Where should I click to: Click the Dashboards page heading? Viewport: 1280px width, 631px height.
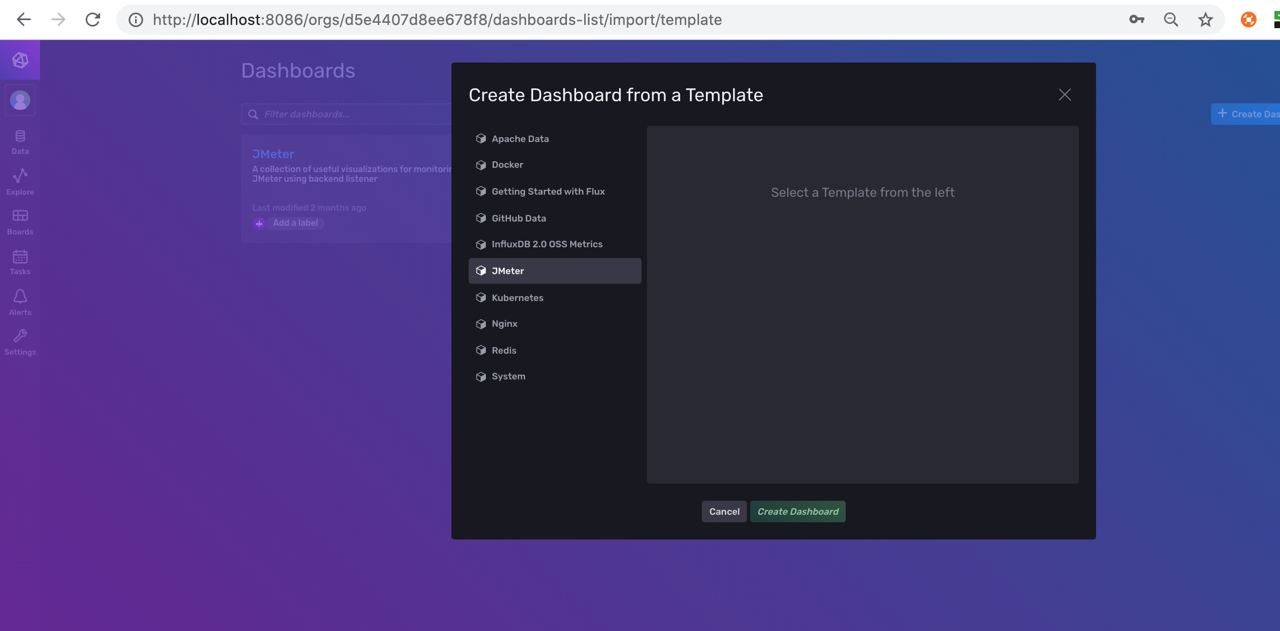point(298,71)
